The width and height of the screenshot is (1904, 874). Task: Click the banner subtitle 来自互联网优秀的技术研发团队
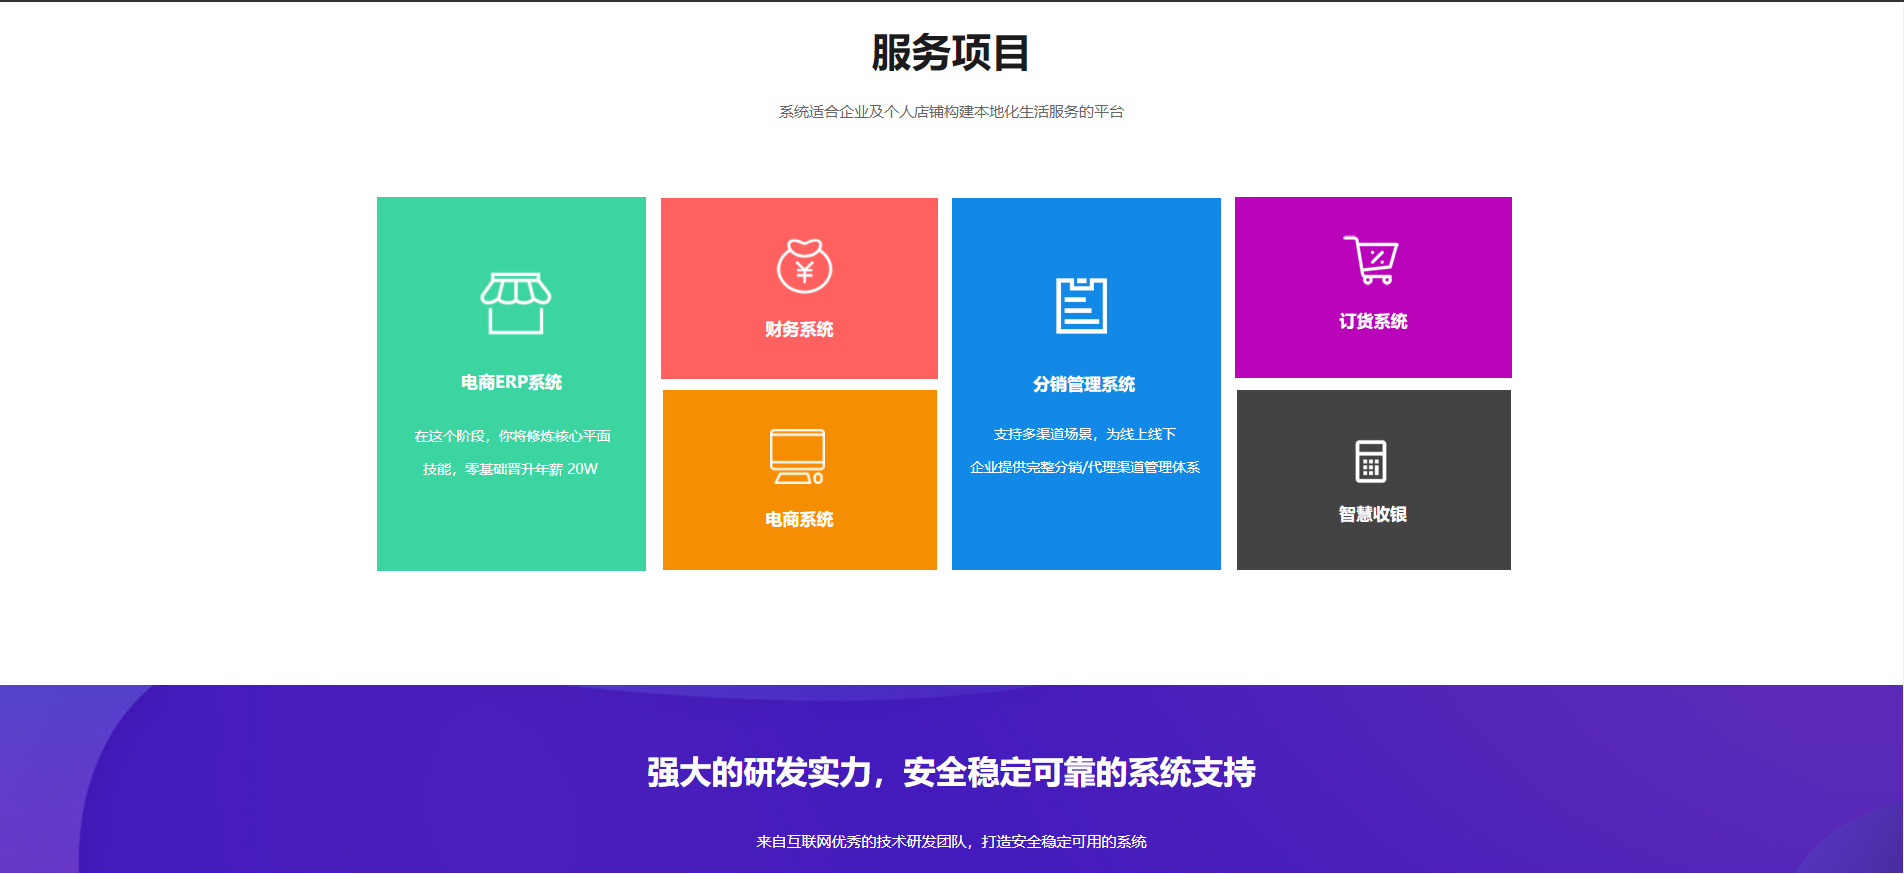click(951, 842)
